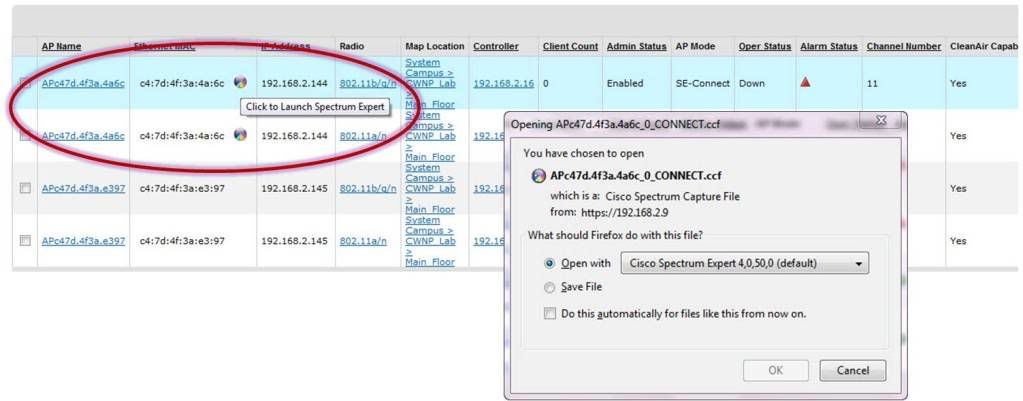Click the red alarm triangle in first row
Screen dimensions: 1023x401
click(805, 83)
